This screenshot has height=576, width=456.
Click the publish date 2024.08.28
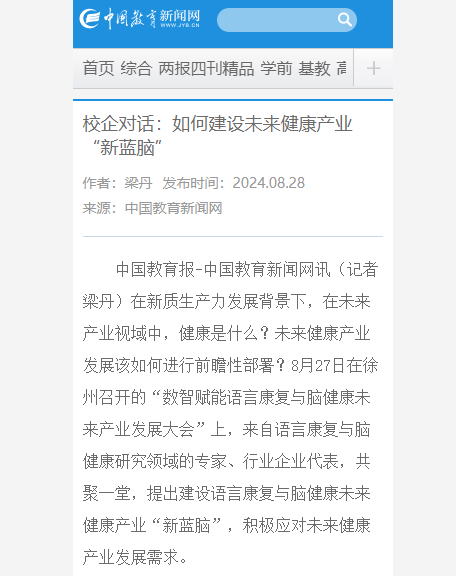click(269, 183)
